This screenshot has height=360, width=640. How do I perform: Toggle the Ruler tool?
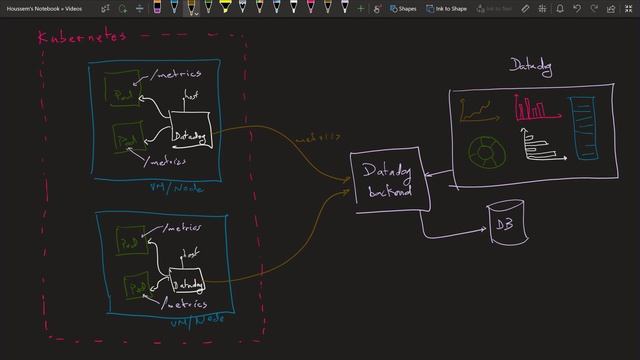[x=525, y=9]
